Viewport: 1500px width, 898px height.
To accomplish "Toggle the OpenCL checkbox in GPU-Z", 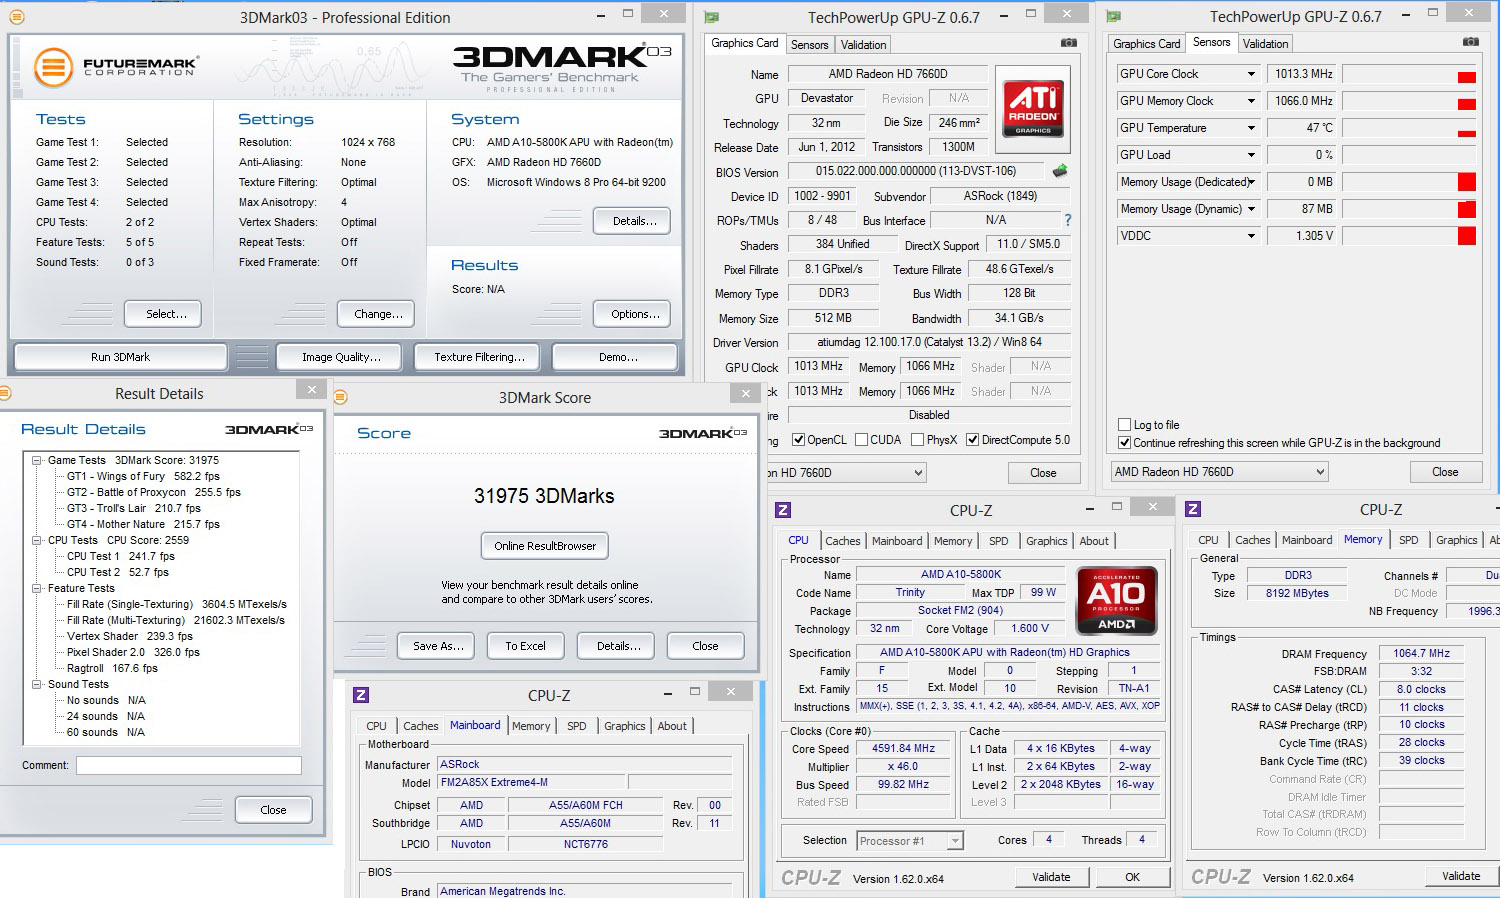I will click(798, 440).
